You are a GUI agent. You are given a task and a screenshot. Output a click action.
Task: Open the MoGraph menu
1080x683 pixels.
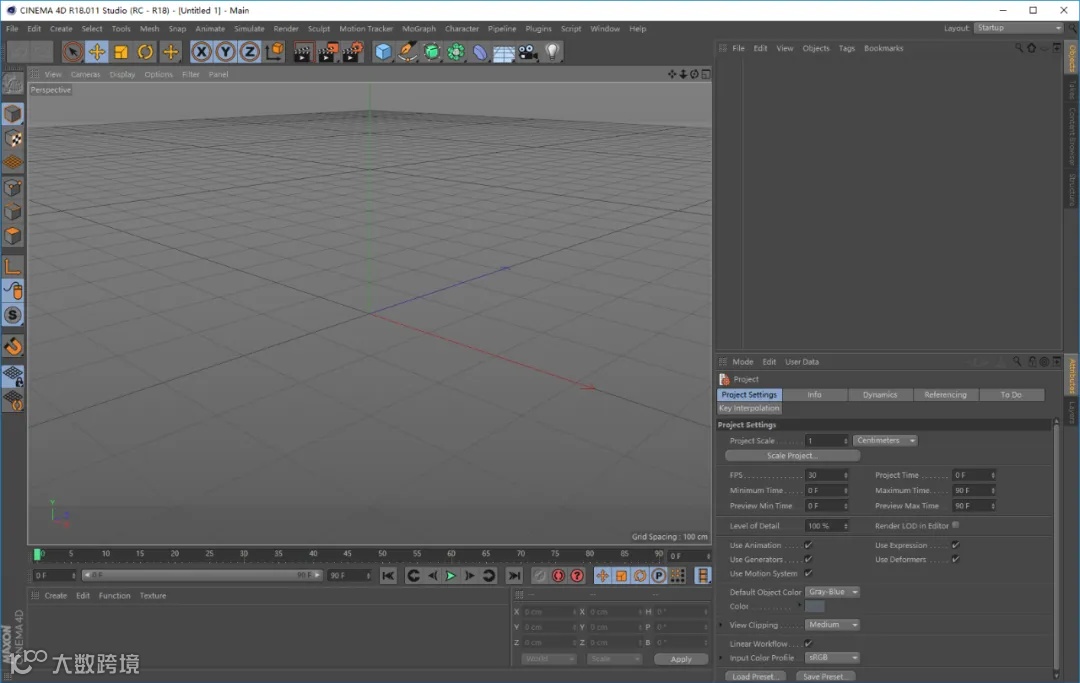coord(419,28)
